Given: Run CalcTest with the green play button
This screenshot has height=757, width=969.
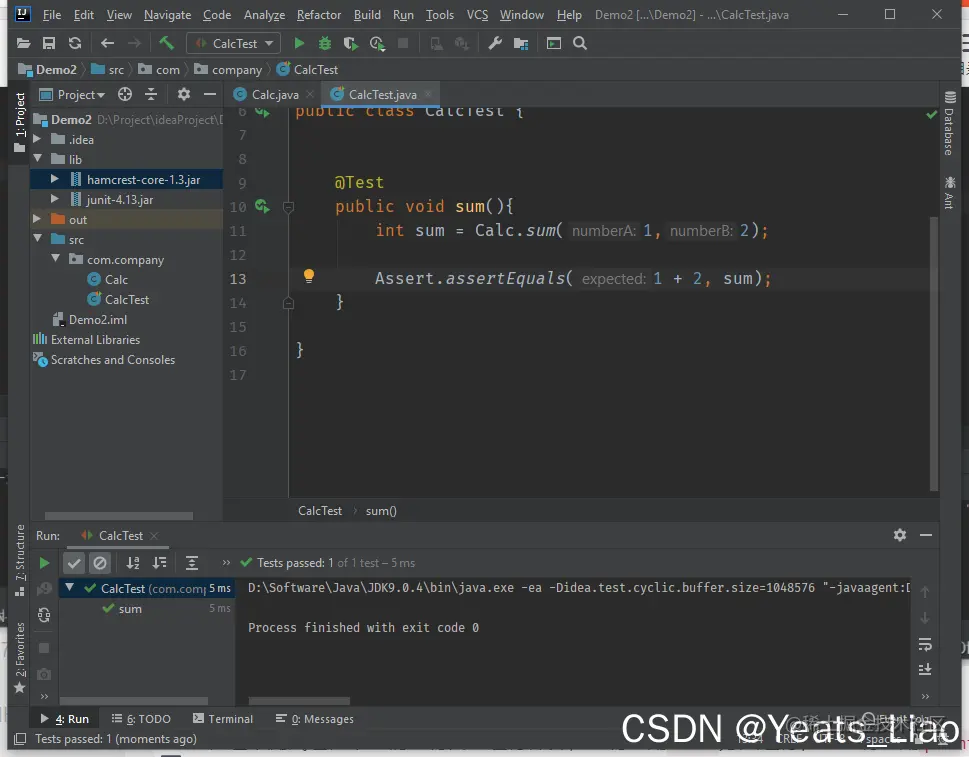Looking at the screenshot, I should (x=299, y=43).
